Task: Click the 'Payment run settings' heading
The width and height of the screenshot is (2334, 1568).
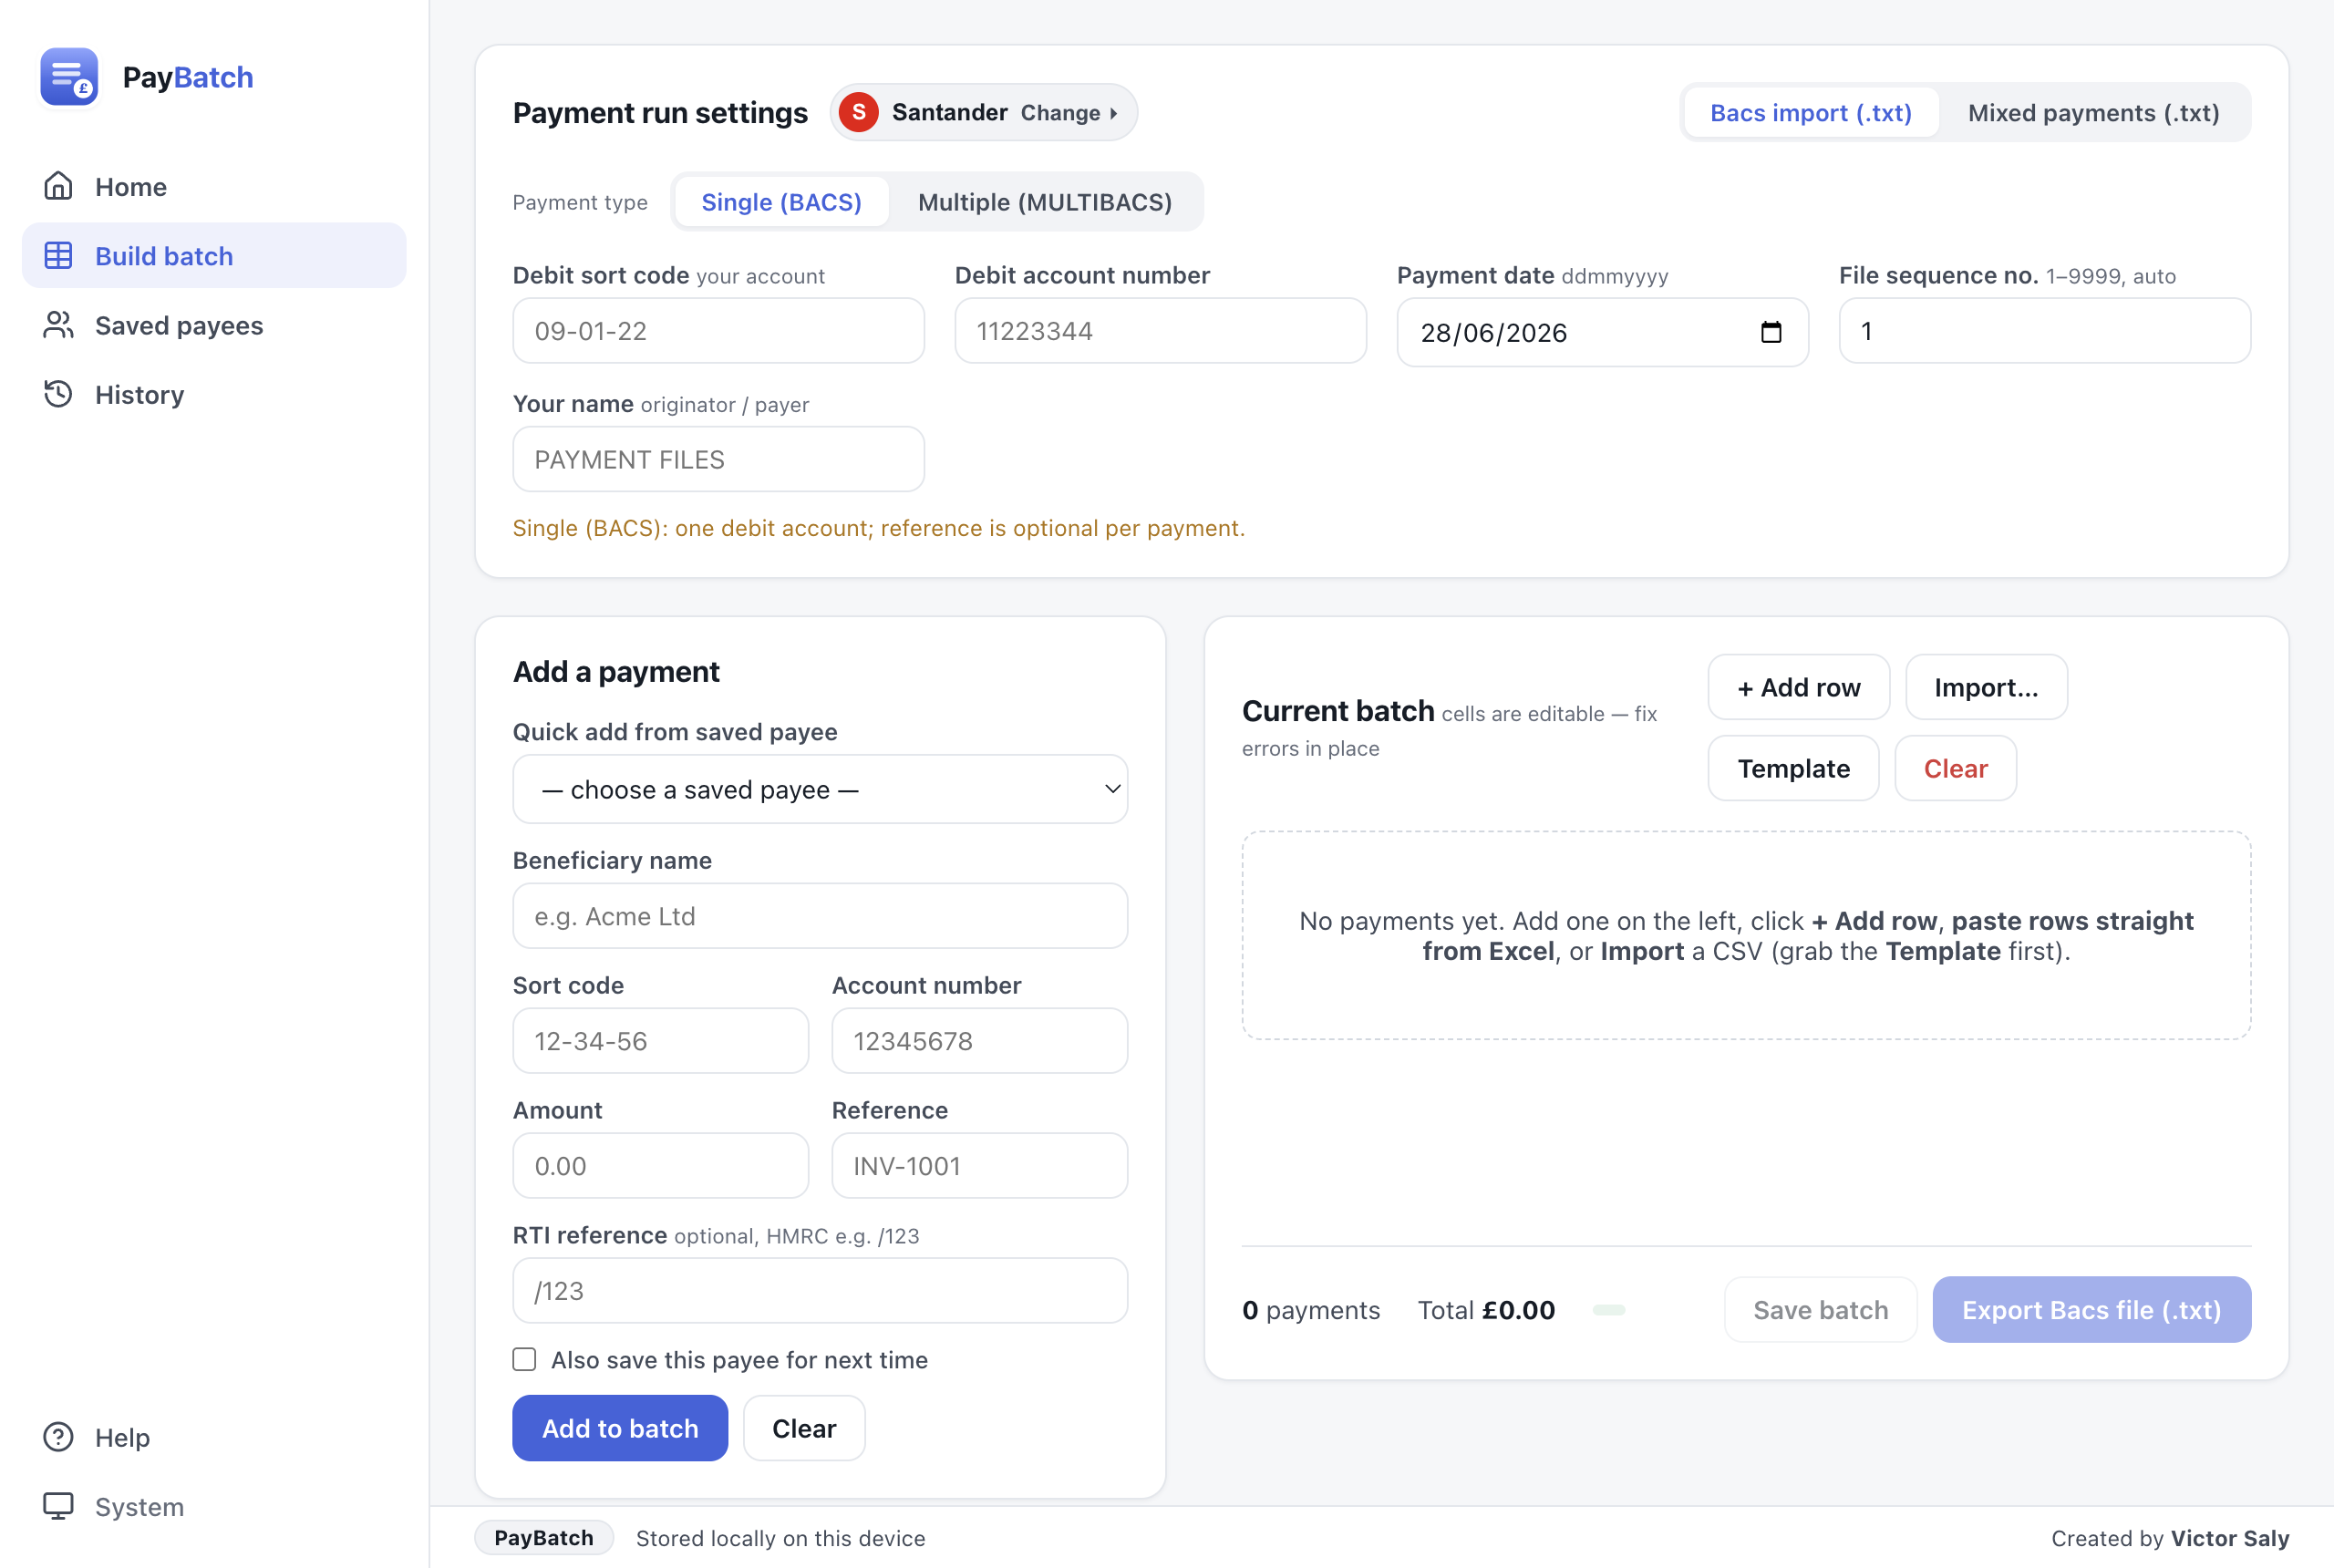Action: (660, 113)
